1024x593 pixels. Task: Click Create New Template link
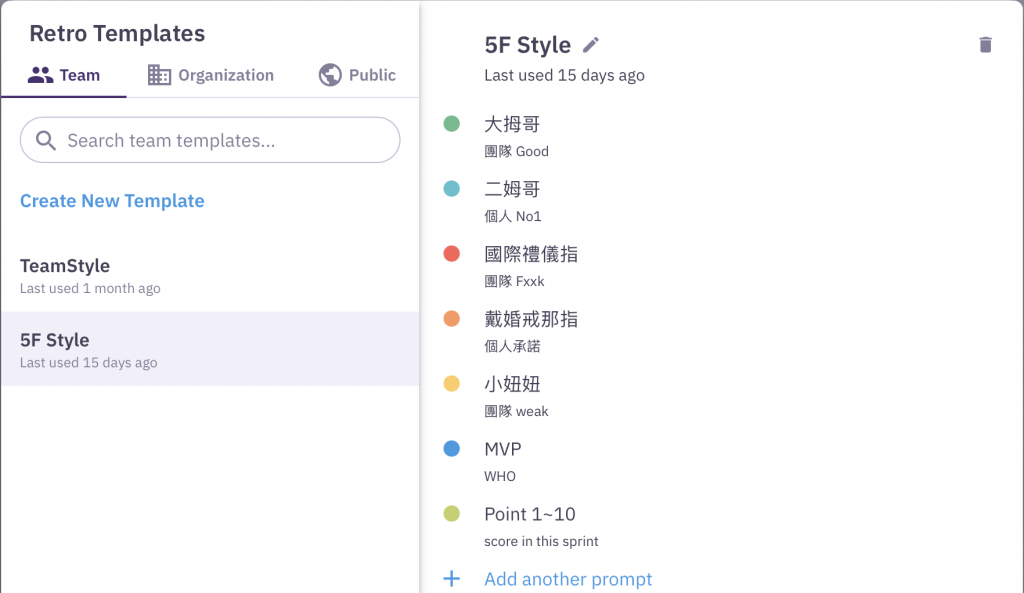[112, 201]
